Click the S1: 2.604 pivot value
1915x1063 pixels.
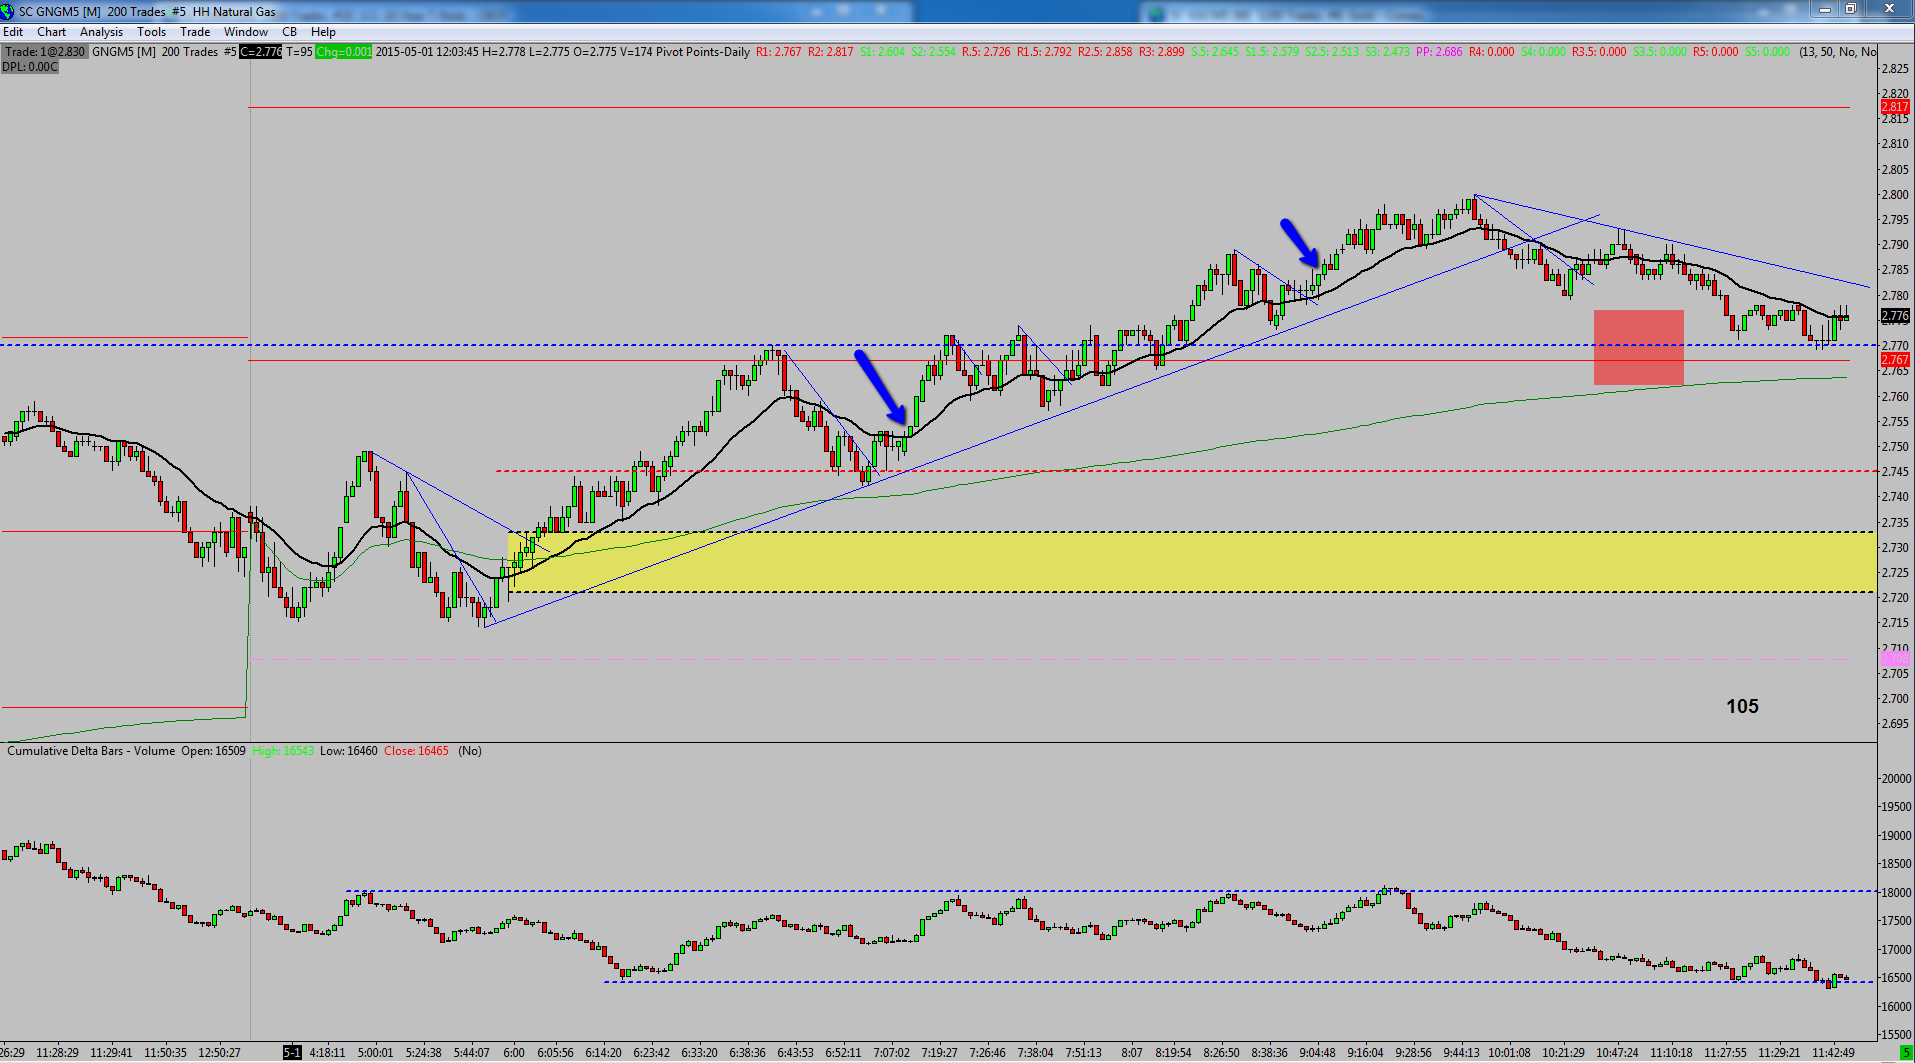[x=882, y=52]
